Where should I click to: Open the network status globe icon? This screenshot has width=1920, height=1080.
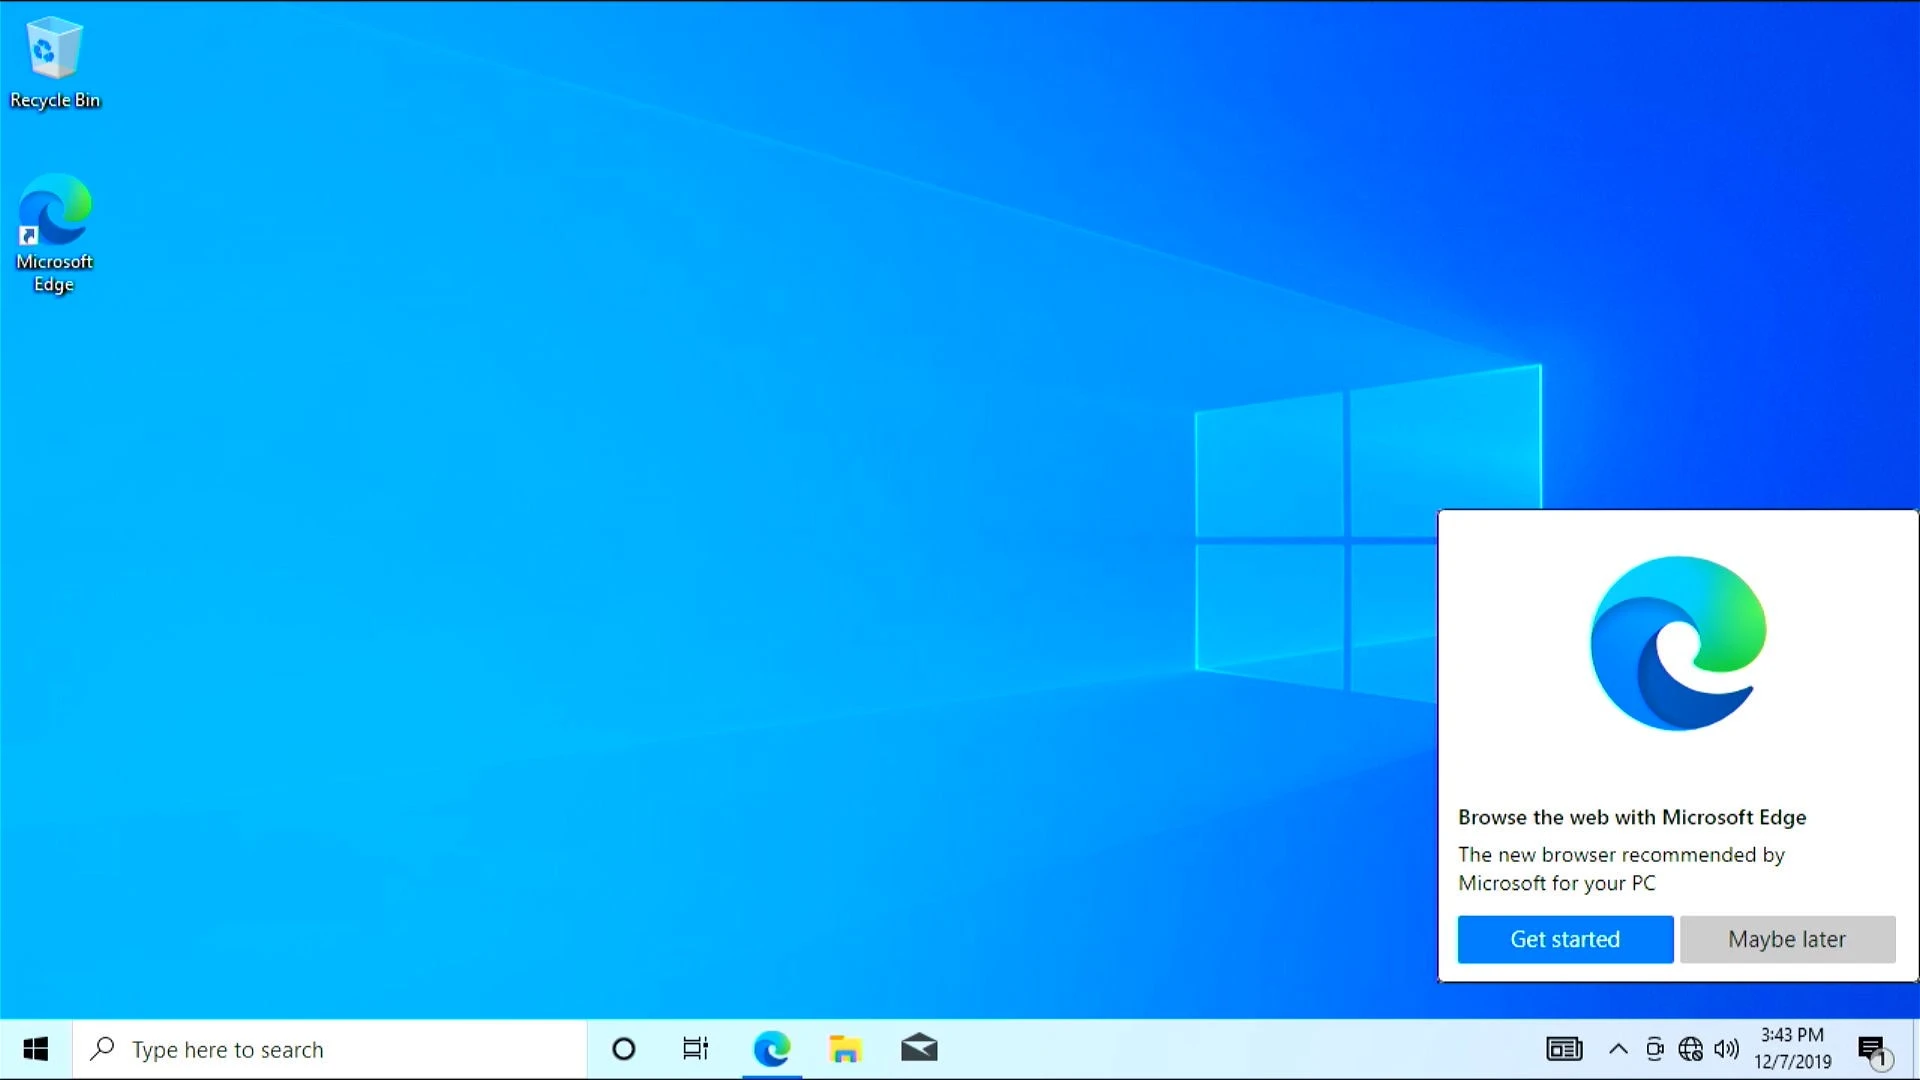point(1690,1049)
